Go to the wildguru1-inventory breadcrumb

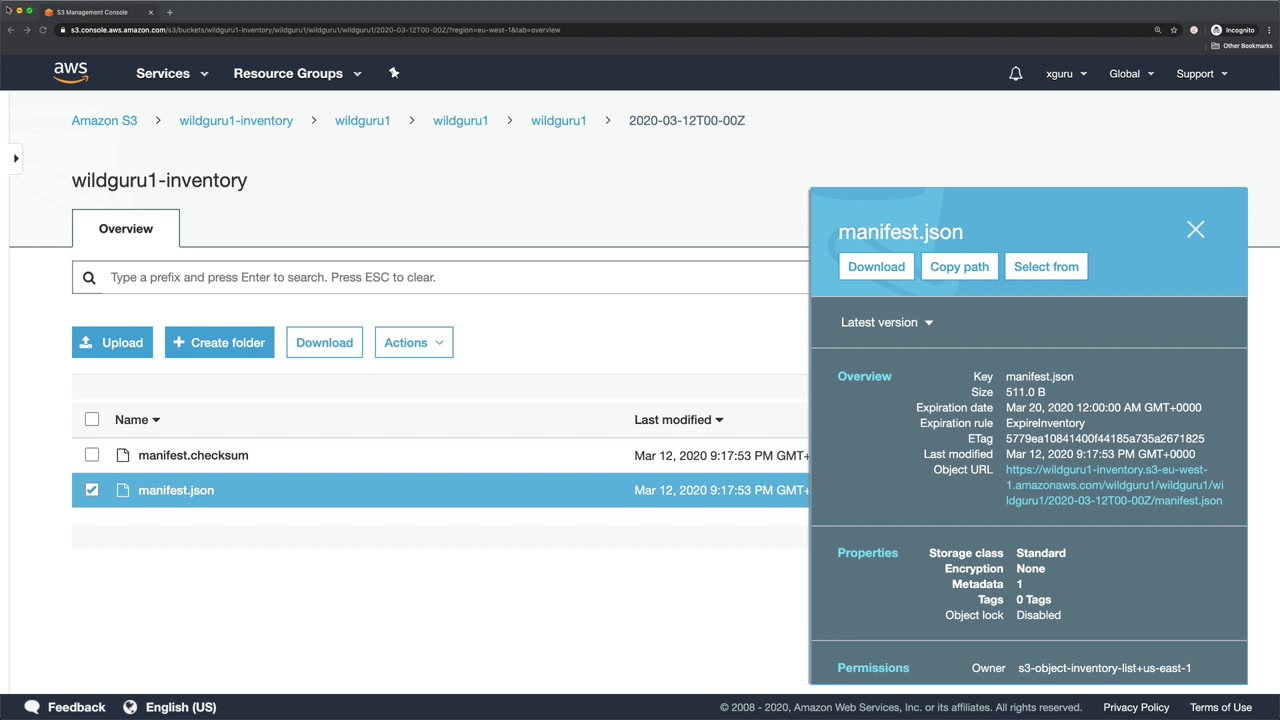tap(236, 121)
